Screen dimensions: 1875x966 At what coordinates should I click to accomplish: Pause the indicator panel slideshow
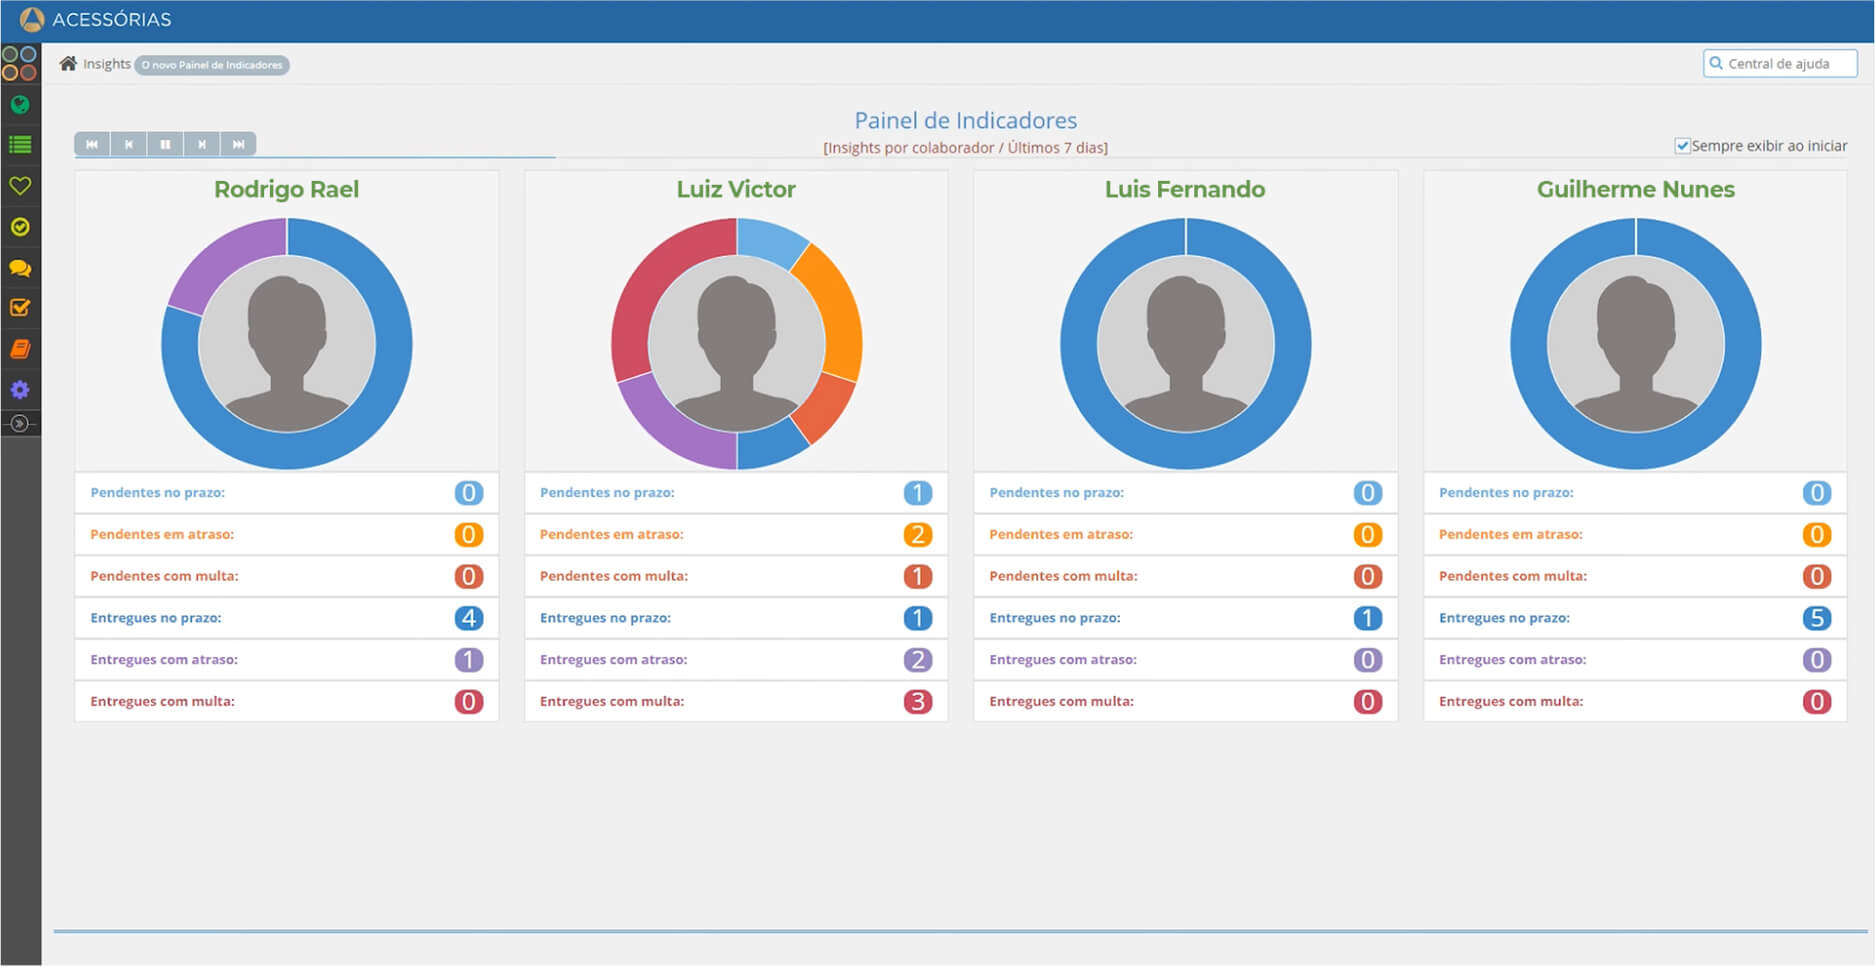point(165,144)
